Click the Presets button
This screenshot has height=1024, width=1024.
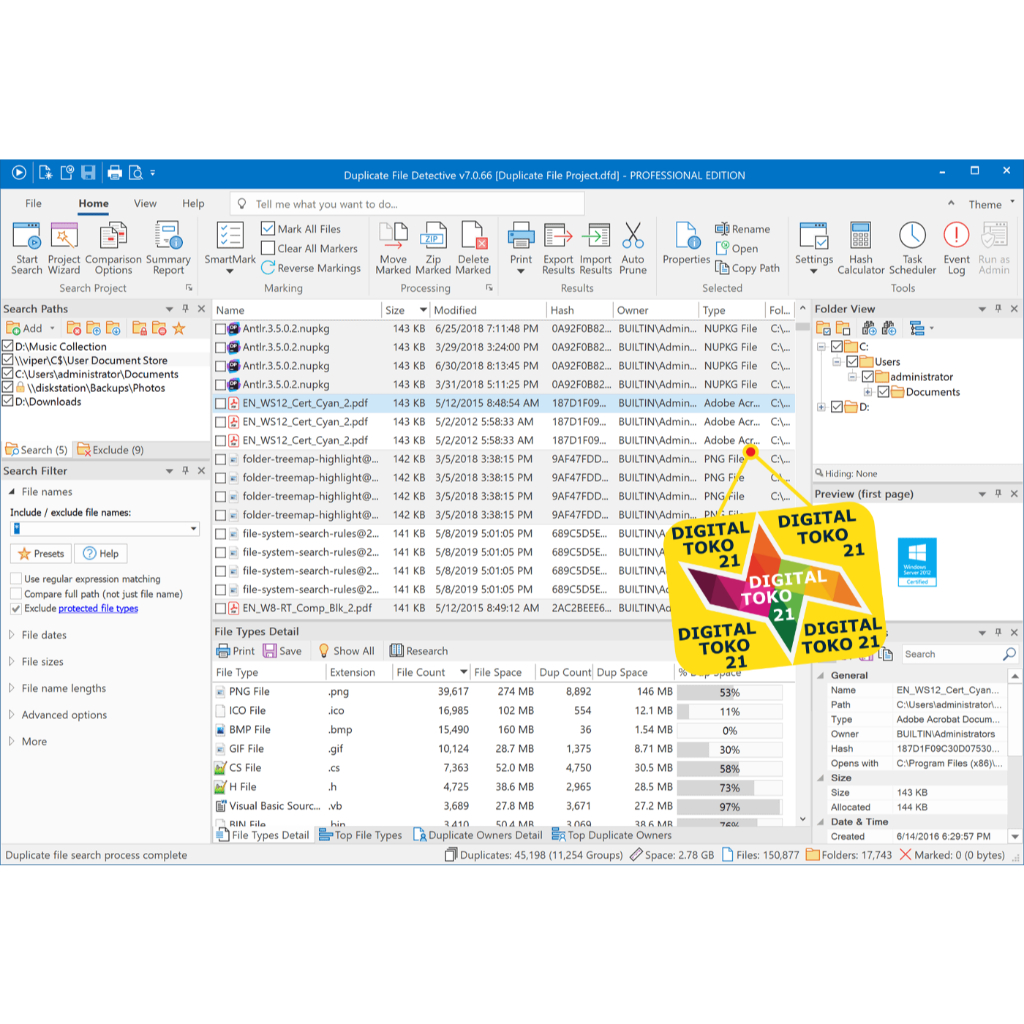click(41, 554)
